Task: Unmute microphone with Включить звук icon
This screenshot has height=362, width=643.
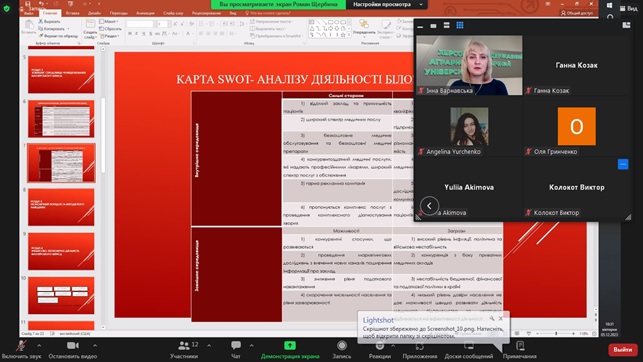Action: (x=21, y=346)
